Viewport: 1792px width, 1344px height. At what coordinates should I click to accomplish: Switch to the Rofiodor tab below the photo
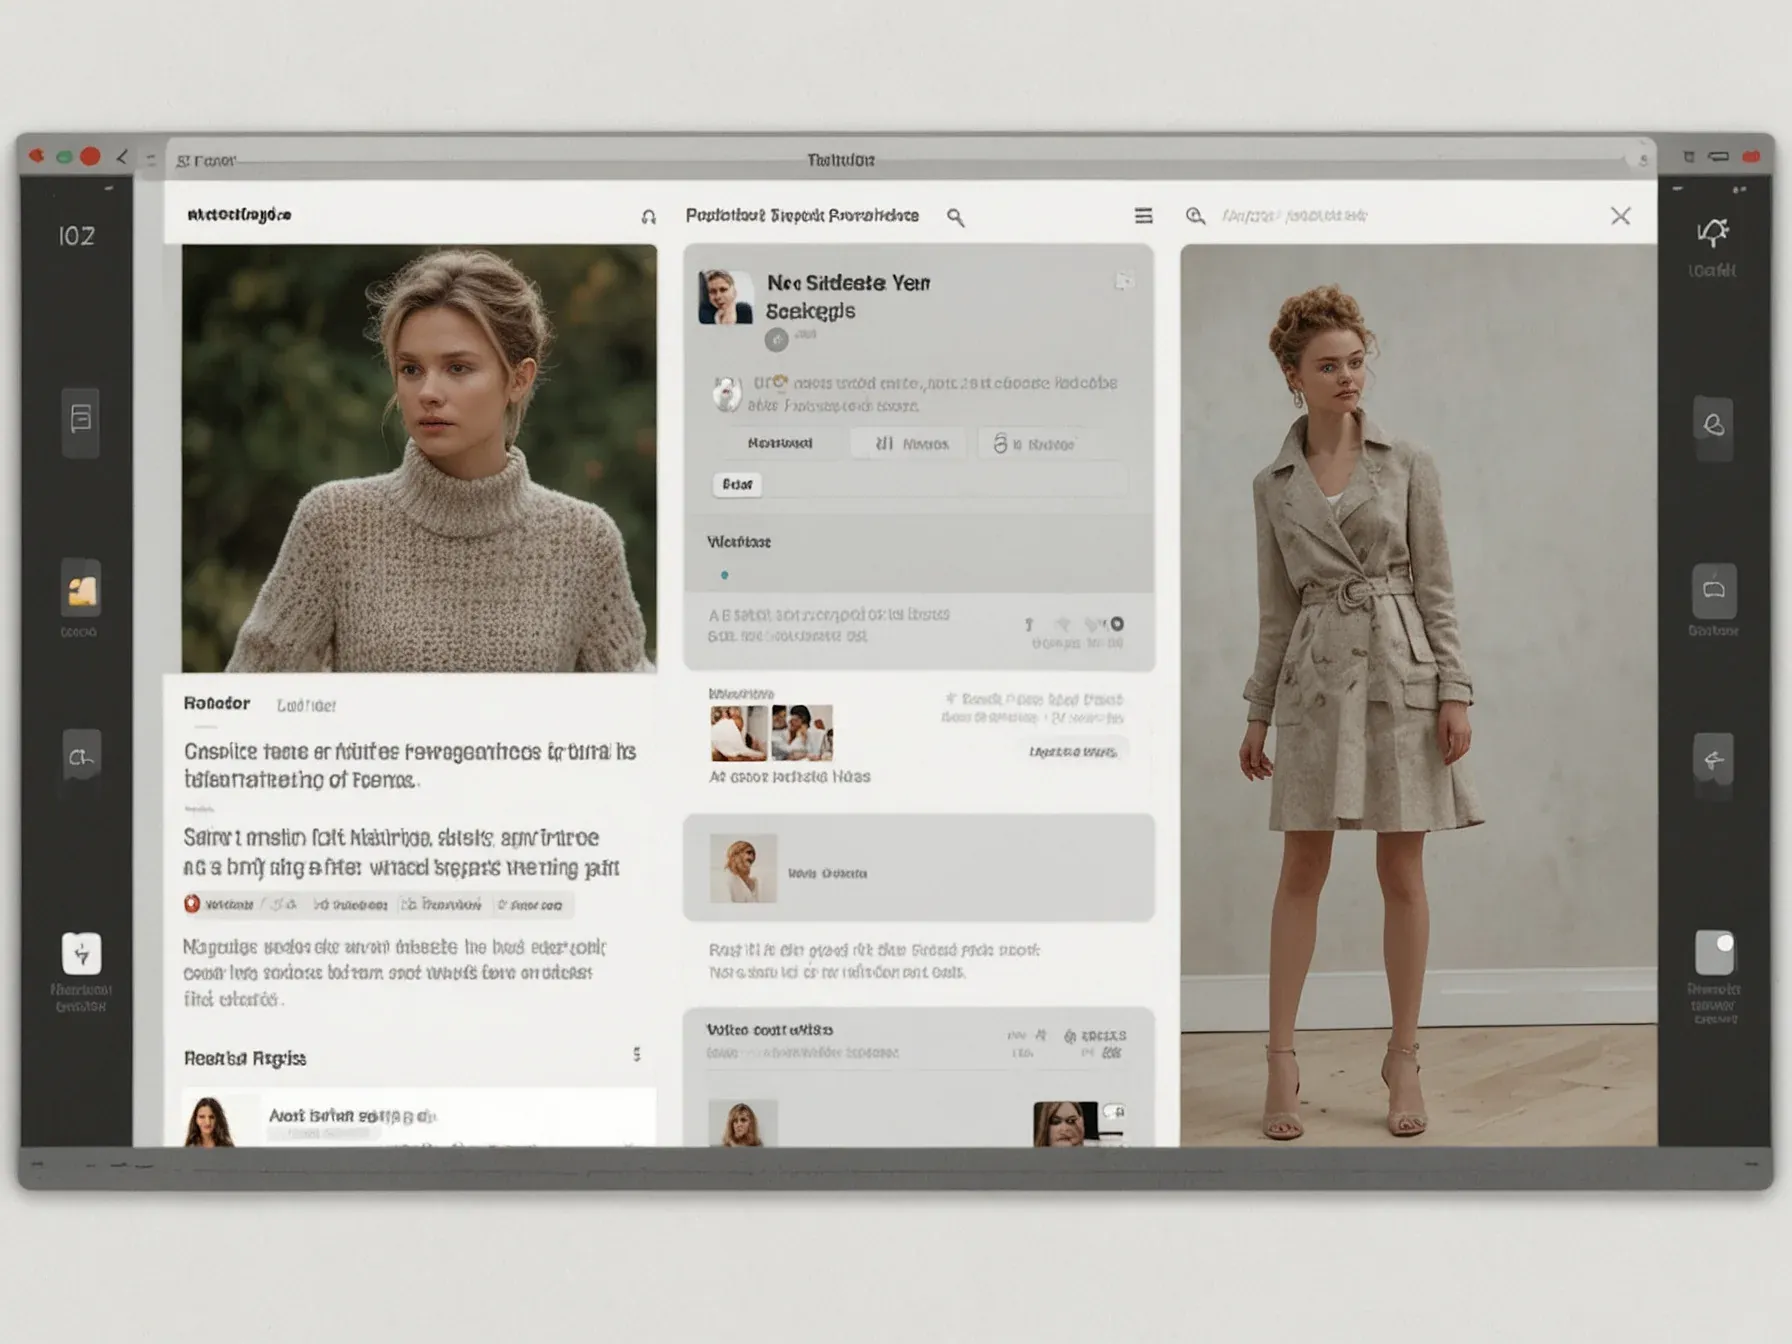click(x=217, y=704)
